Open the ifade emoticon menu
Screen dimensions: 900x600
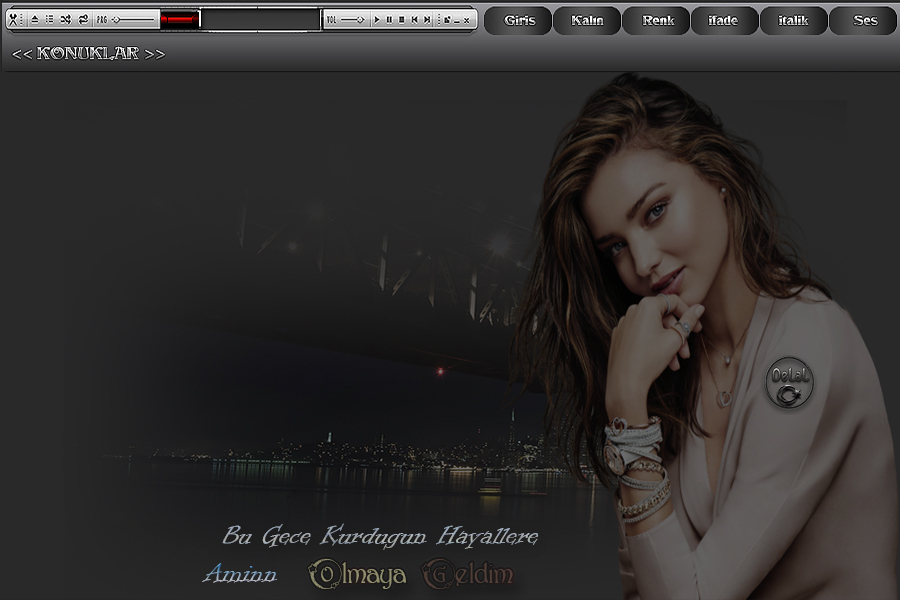[723, 21]
